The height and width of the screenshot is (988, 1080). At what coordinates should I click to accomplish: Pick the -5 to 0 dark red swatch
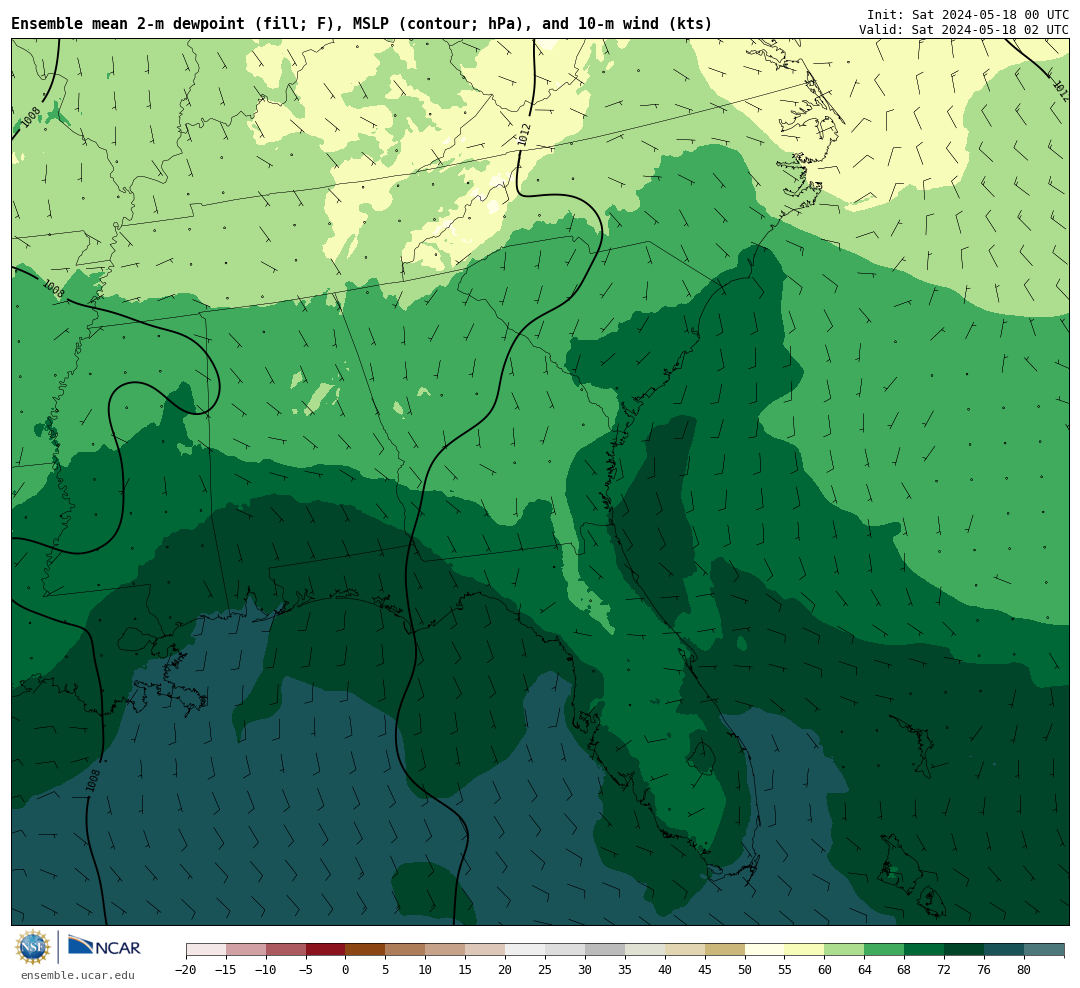point(326,950)
